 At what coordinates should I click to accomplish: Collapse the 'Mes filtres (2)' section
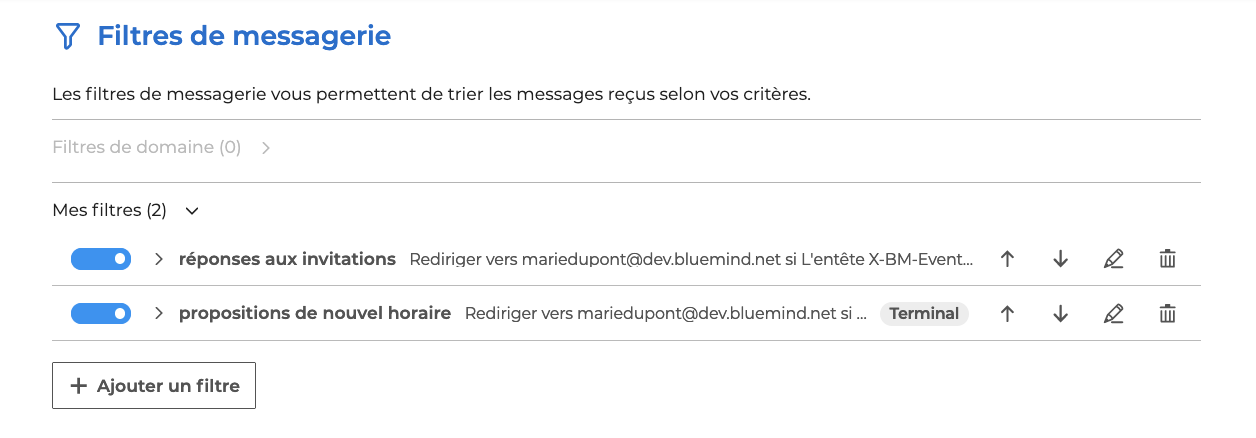point(193,211)
